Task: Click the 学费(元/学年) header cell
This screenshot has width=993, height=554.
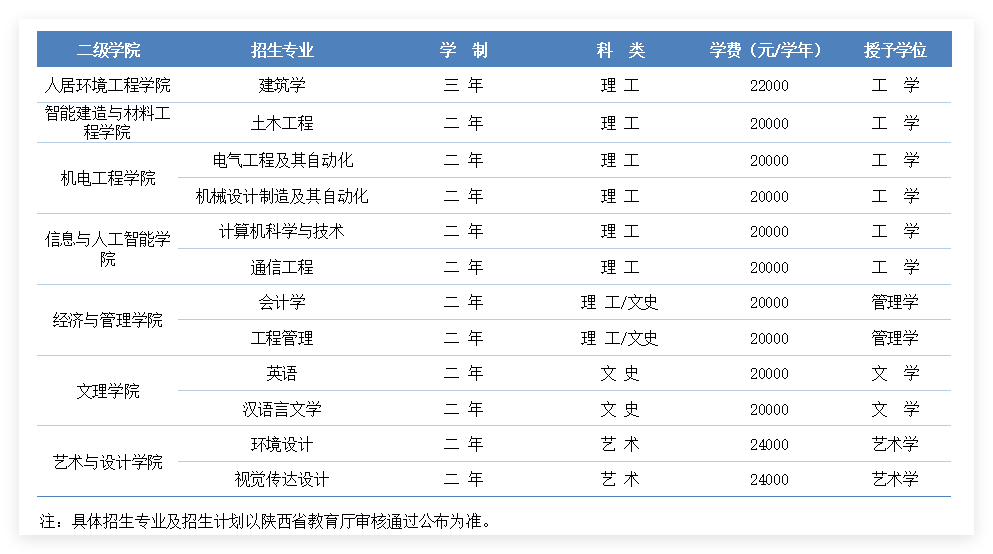Action: [x=766, y=50]
